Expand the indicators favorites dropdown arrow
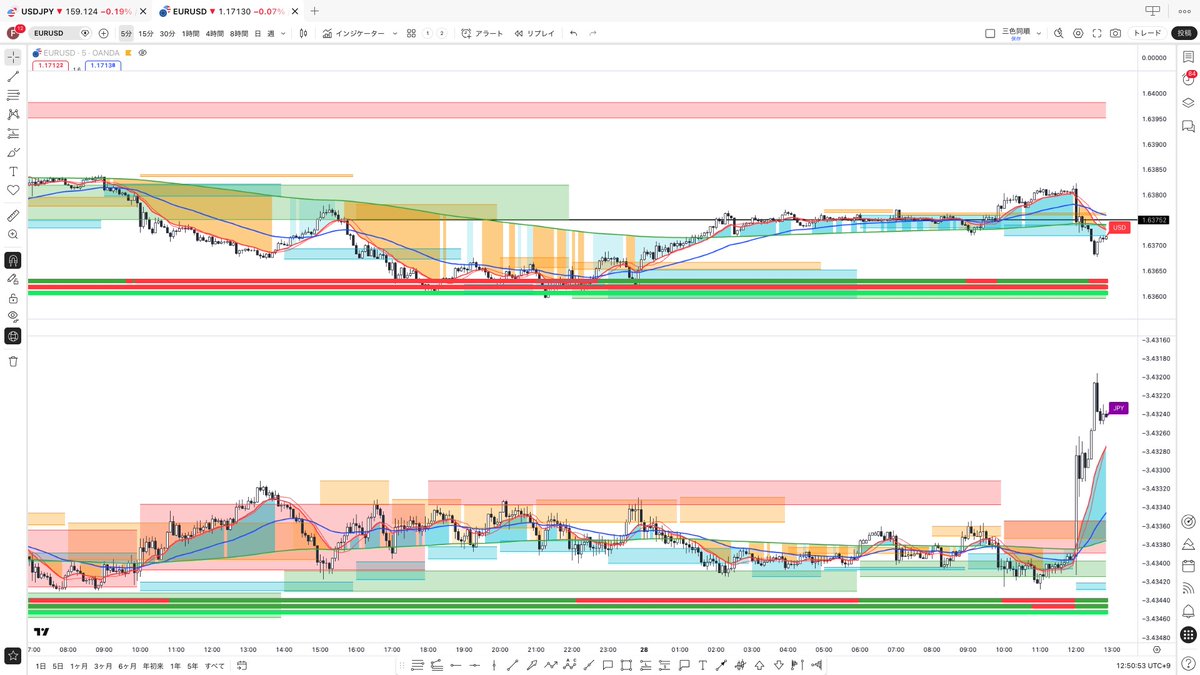 tap(394, 33)
